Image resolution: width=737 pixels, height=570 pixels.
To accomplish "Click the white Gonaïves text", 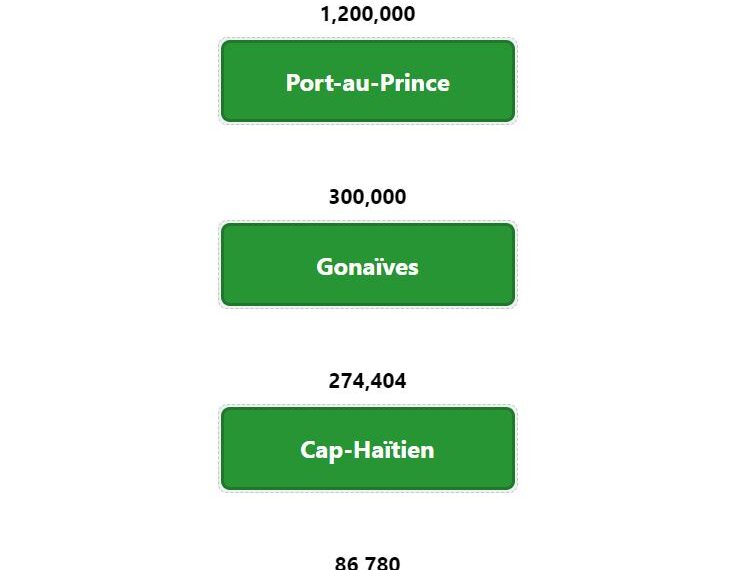I will pyautogui.click(x=368, y=266).
